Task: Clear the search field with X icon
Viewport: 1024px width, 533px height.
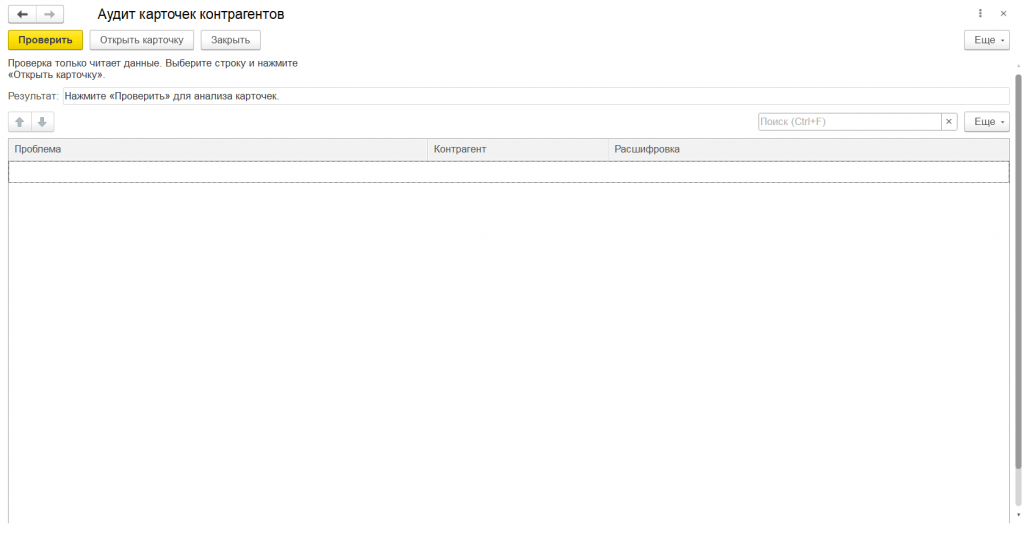Action: (x=949, y=121)
